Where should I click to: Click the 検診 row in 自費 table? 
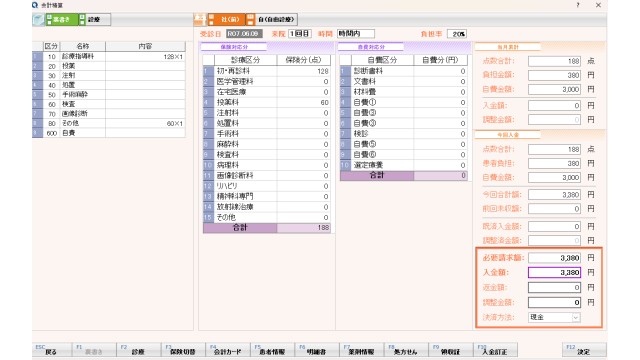pos(404,134)
